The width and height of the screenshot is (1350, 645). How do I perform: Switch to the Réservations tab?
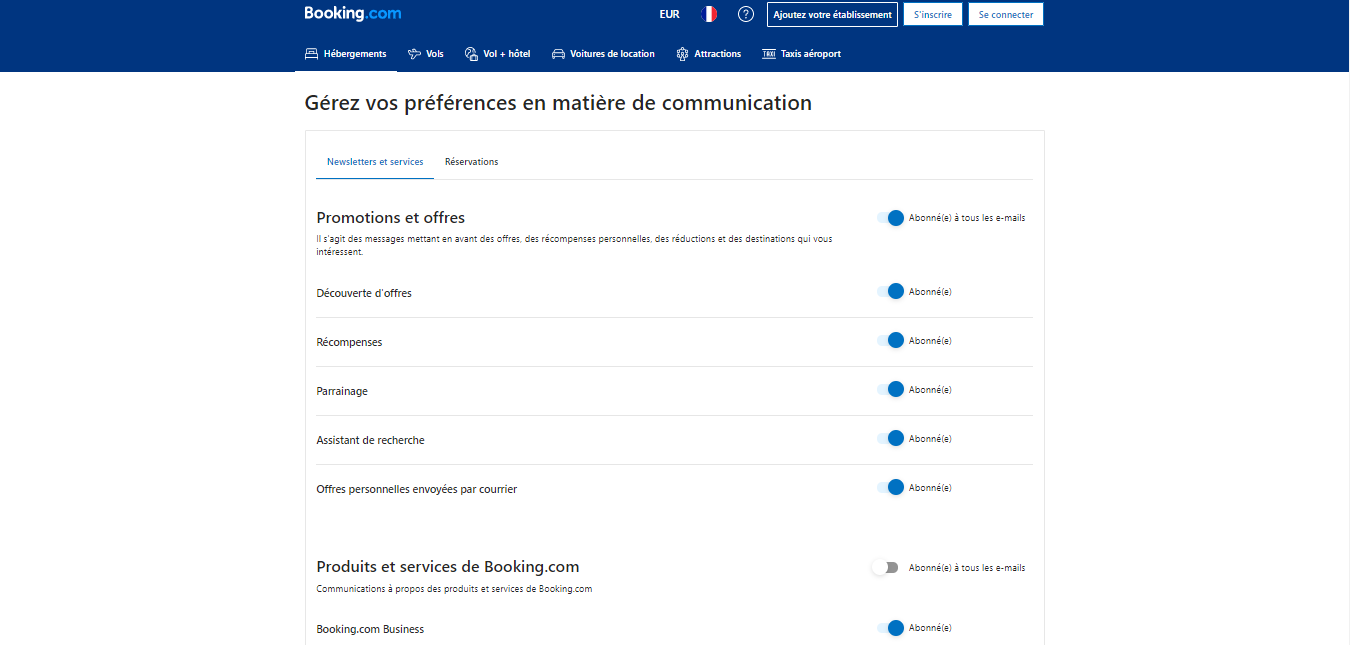tap(472, 162)
